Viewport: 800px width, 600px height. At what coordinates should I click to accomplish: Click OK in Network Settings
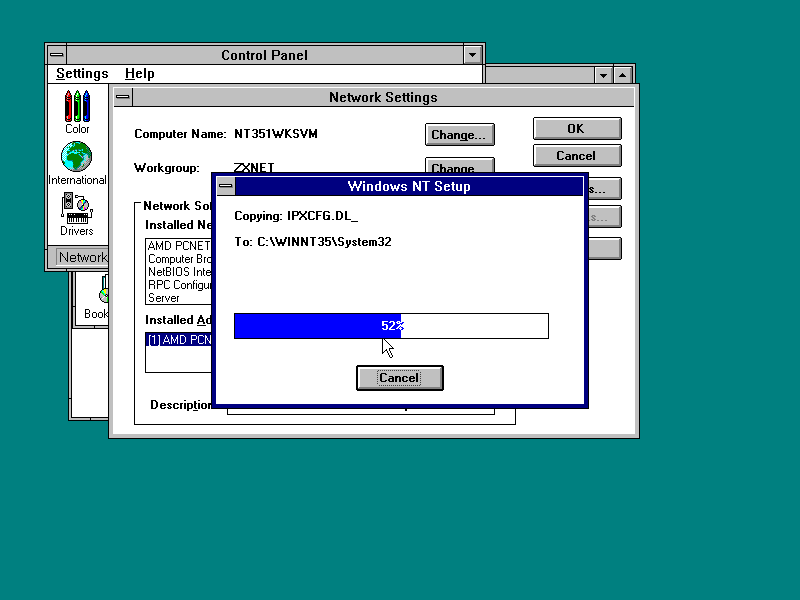(577, 129)
